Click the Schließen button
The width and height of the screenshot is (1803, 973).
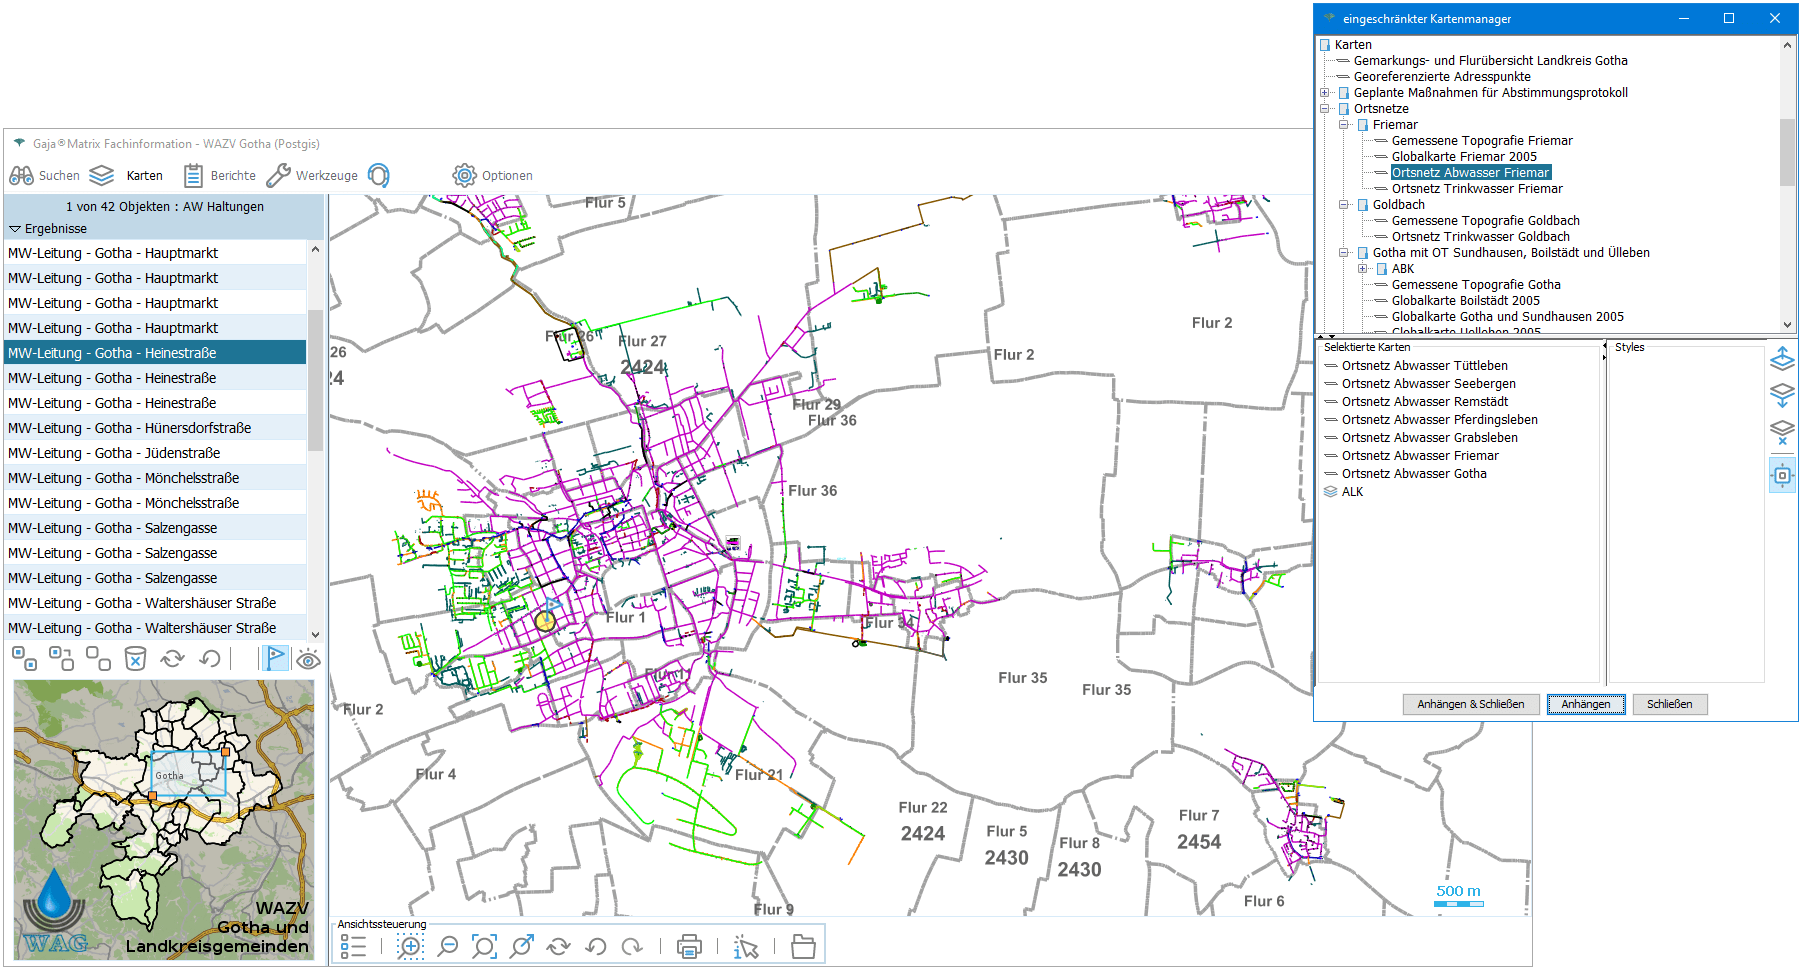point(1669,704)
